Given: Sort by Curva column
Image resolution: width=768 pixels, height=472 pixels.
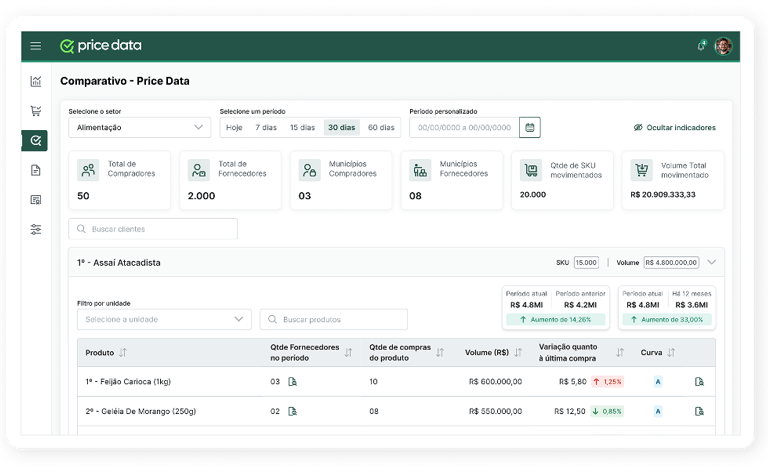Looking at the screenshot, I should coord(671,353).
